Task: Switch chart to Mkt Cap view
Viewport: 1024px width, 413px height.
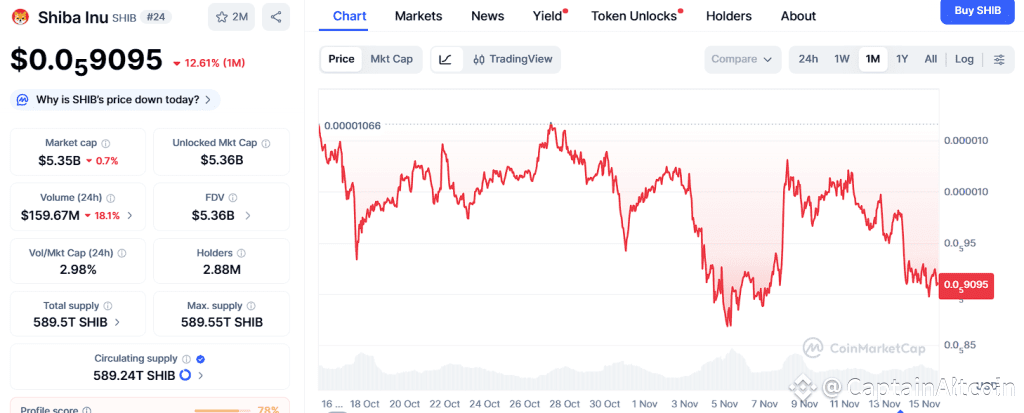Action: click(x=391, y=59)
